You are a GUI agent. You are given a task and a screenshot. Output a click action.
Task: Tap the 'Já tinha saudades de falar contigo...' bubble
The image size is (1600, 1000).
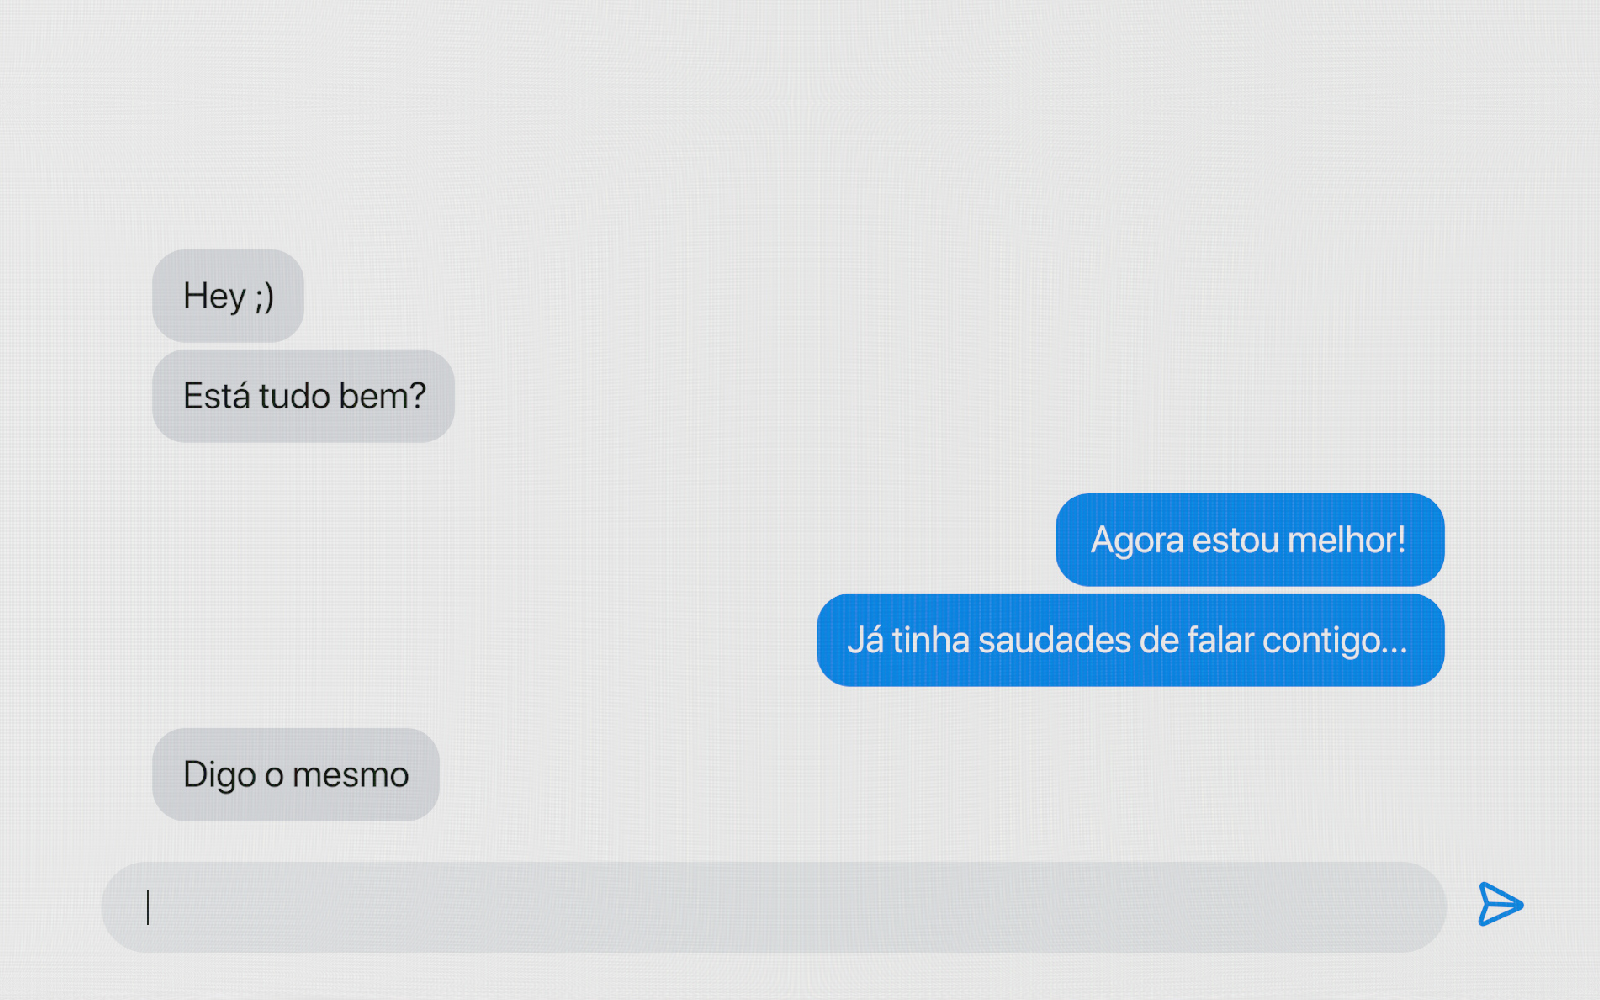pos(1131,640)
